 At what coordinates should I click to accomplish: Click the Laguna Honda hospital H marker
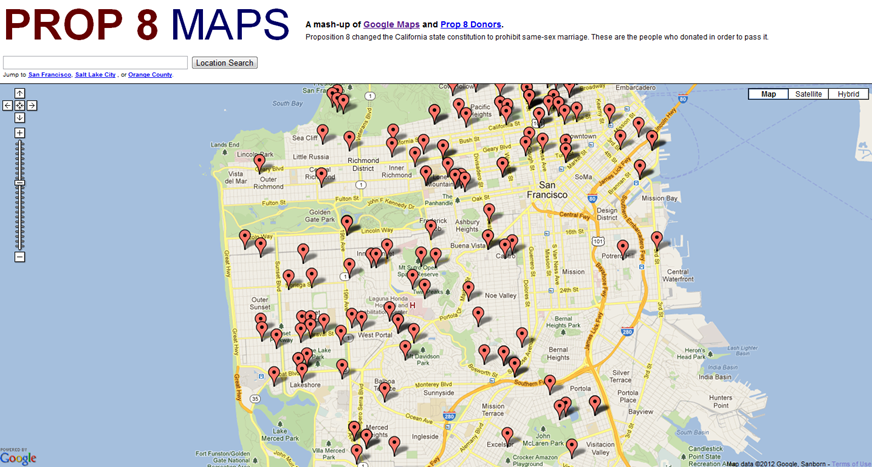pyautogui.click(x=413, y=306)
